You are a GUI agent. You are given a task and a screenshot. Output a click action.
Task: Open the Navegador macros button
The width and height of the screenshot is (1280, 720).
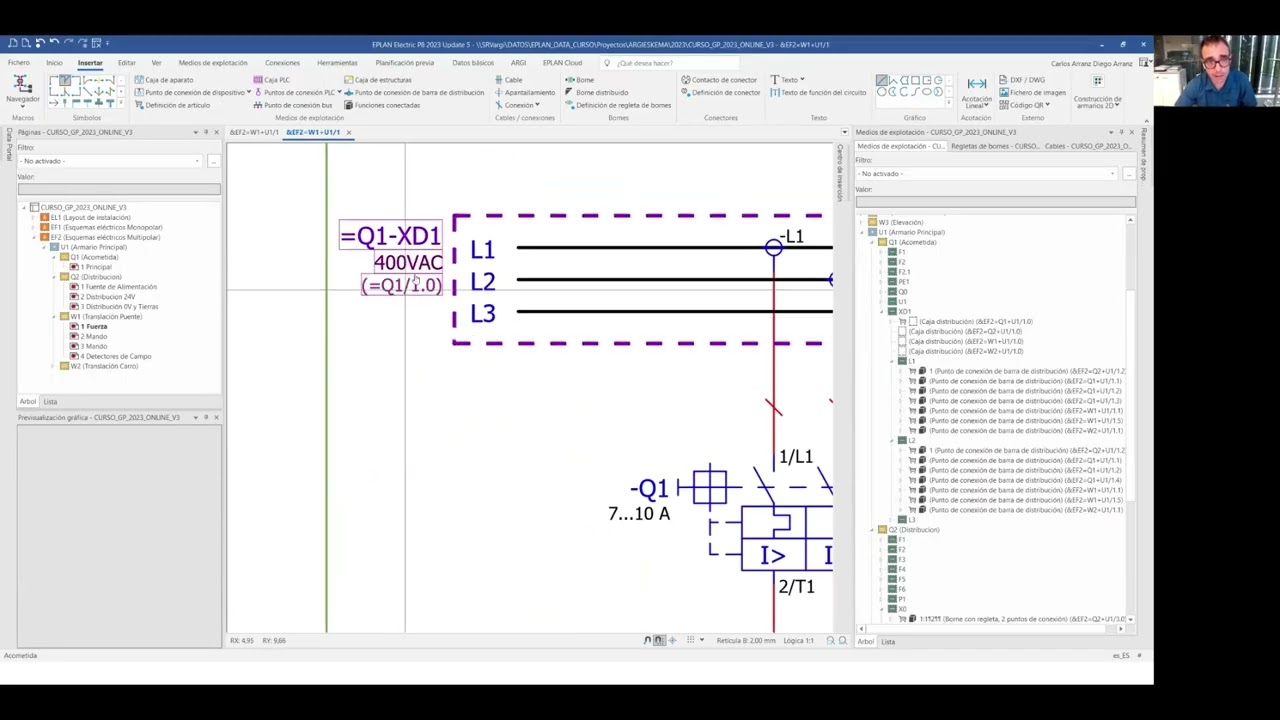(x=22, y=90)
